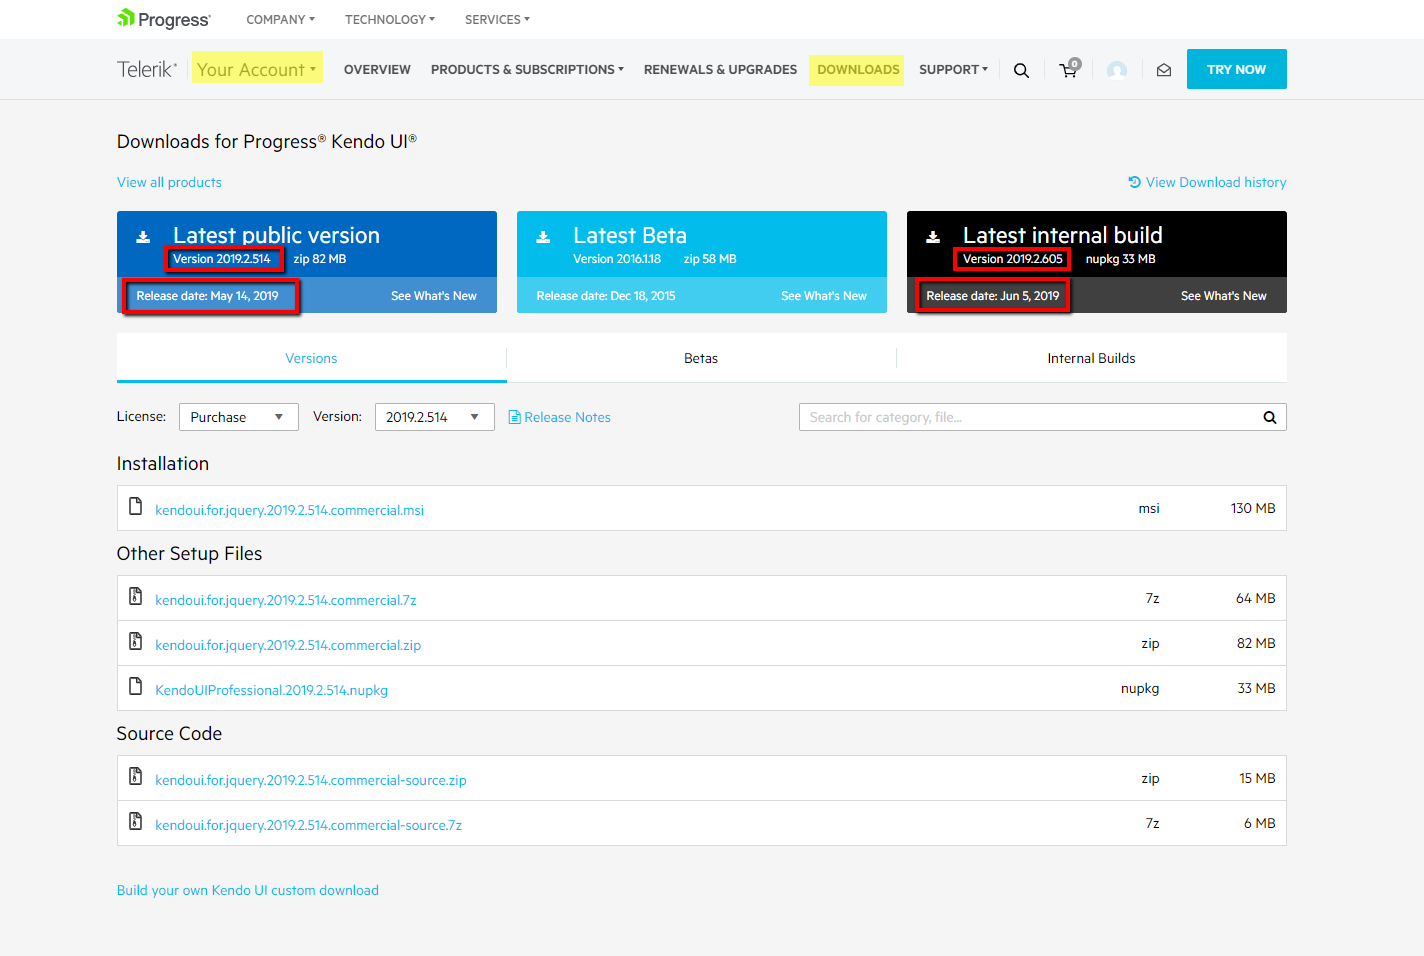Open View Download history

click(x=1206, y=182)
